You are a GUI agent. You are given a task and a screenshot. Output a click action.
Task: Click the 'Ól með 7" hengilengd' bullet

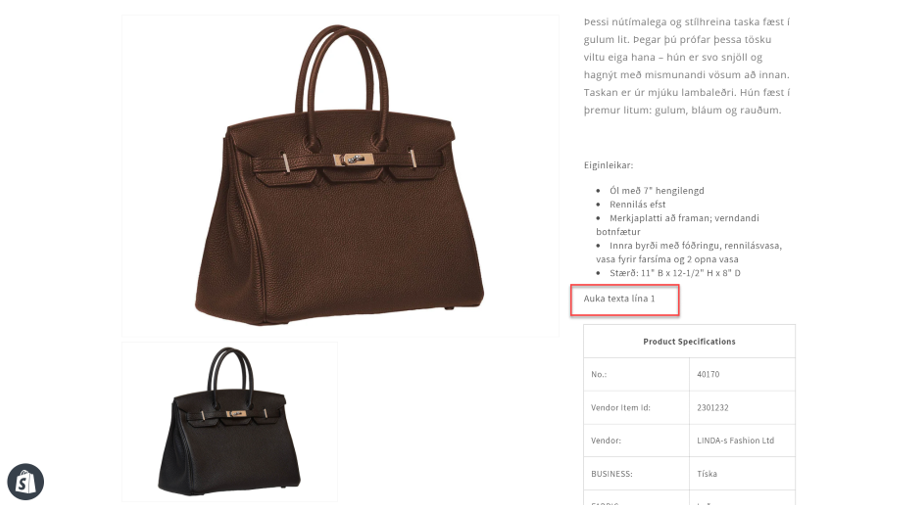(x=656, y=191)
